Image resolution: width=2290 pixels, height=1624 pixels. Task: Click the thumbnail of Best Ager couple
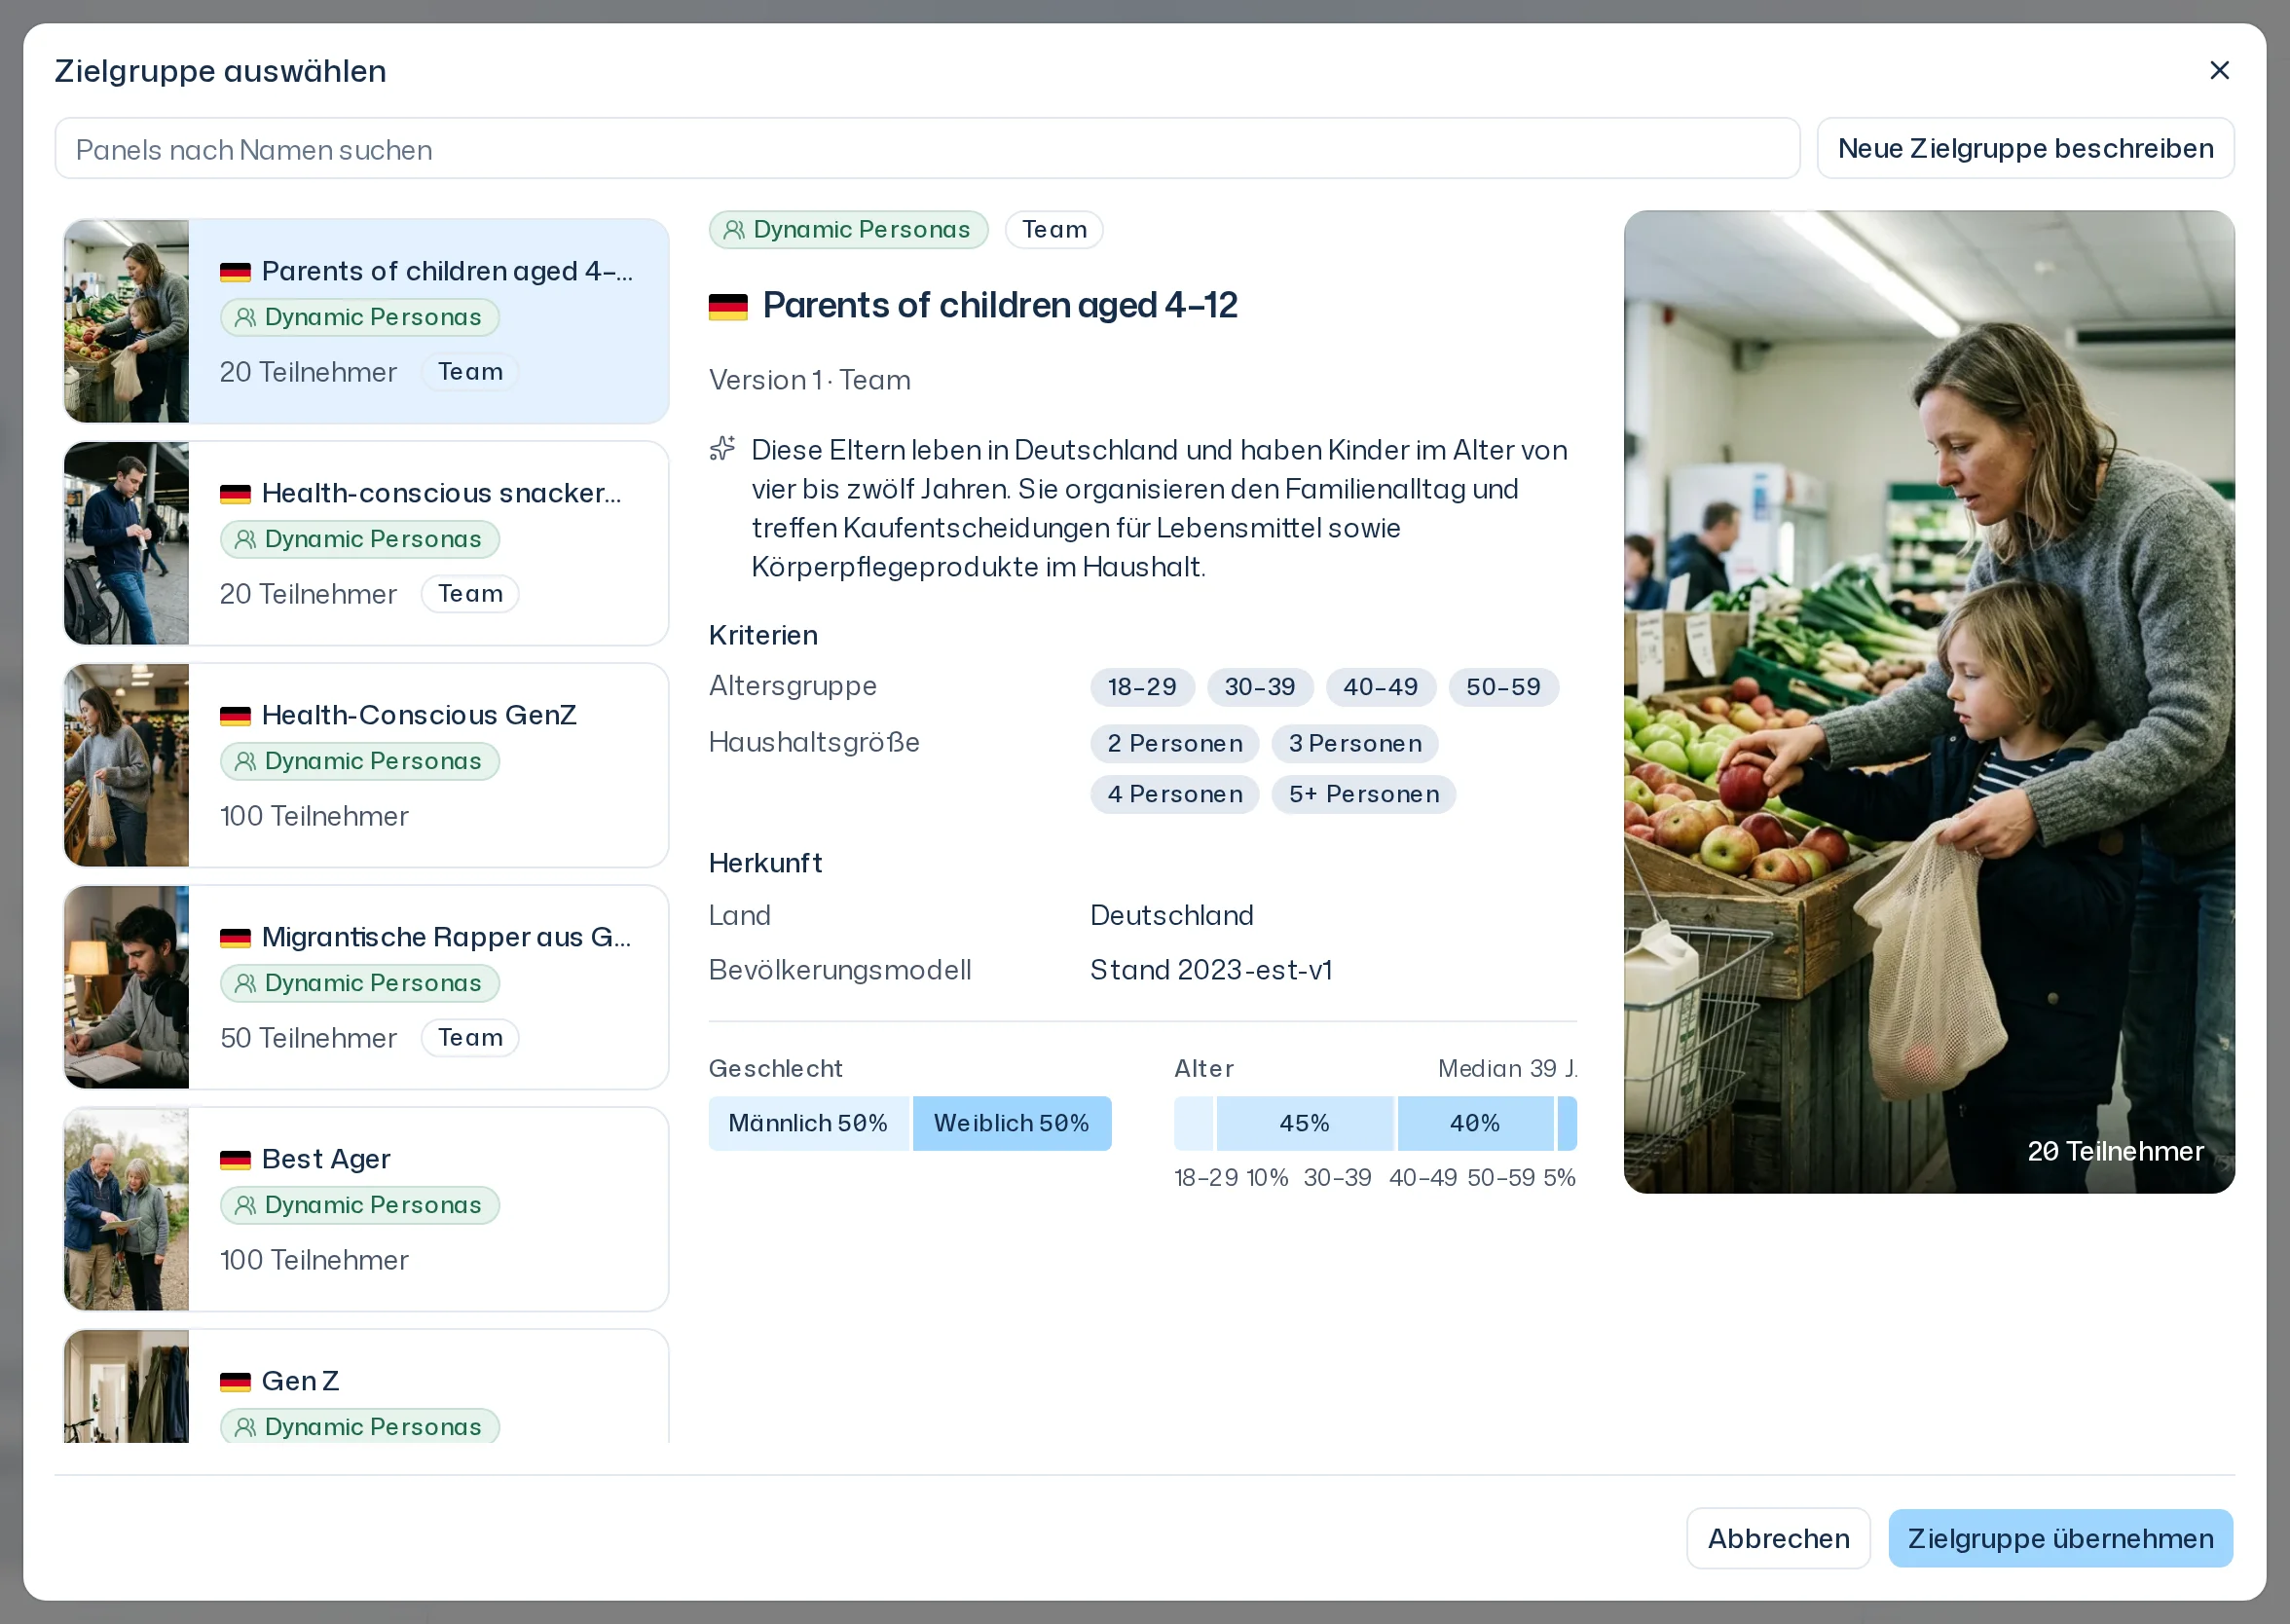[126, 1209]
